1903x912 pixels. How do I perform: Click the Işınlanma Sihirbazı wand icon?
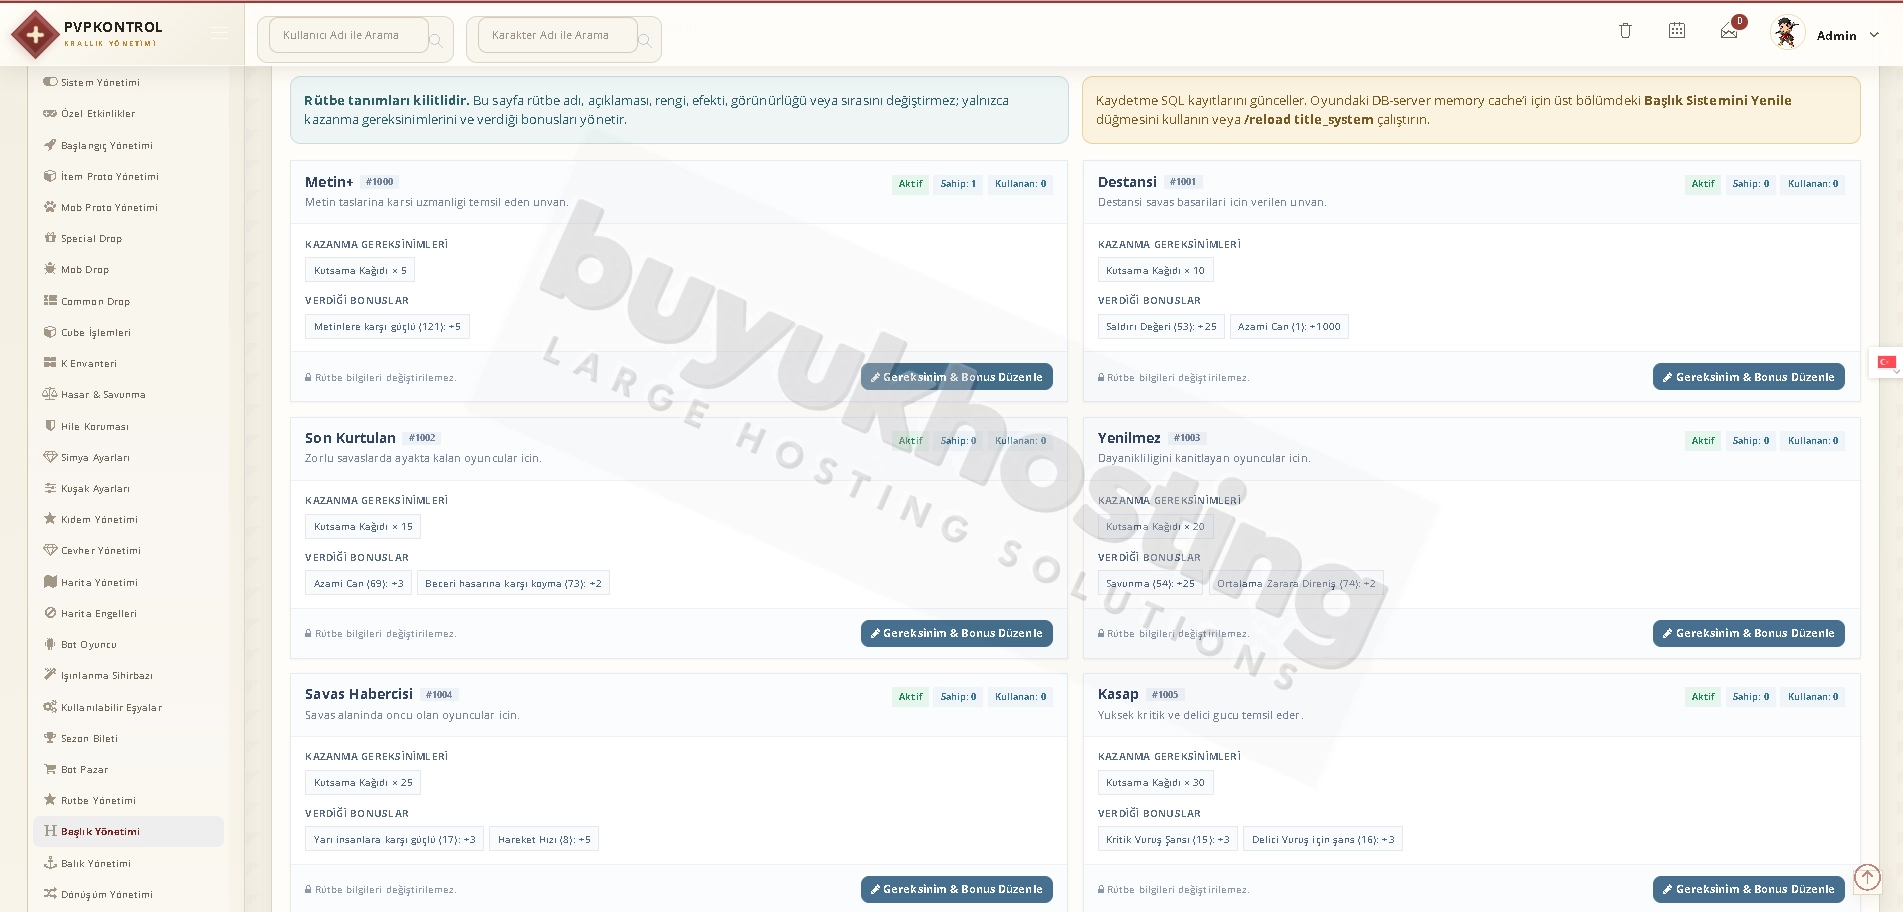[x=50, y=675]
